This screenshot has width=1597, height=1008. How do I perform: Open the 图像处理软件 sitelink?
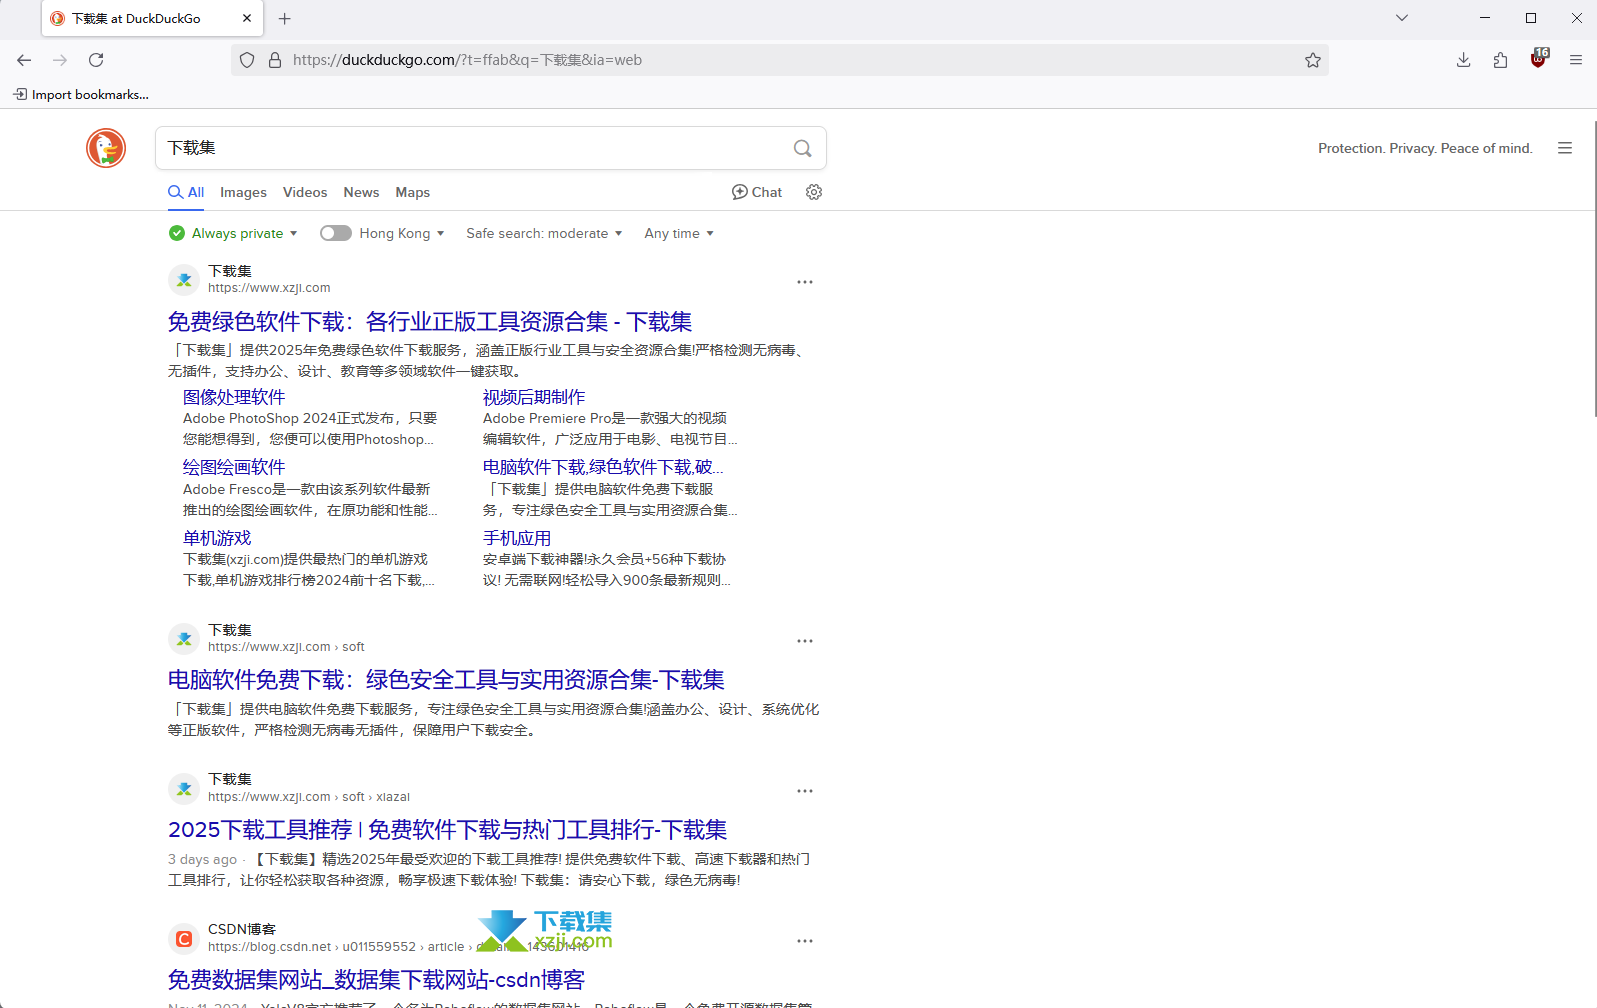(234, 397)
